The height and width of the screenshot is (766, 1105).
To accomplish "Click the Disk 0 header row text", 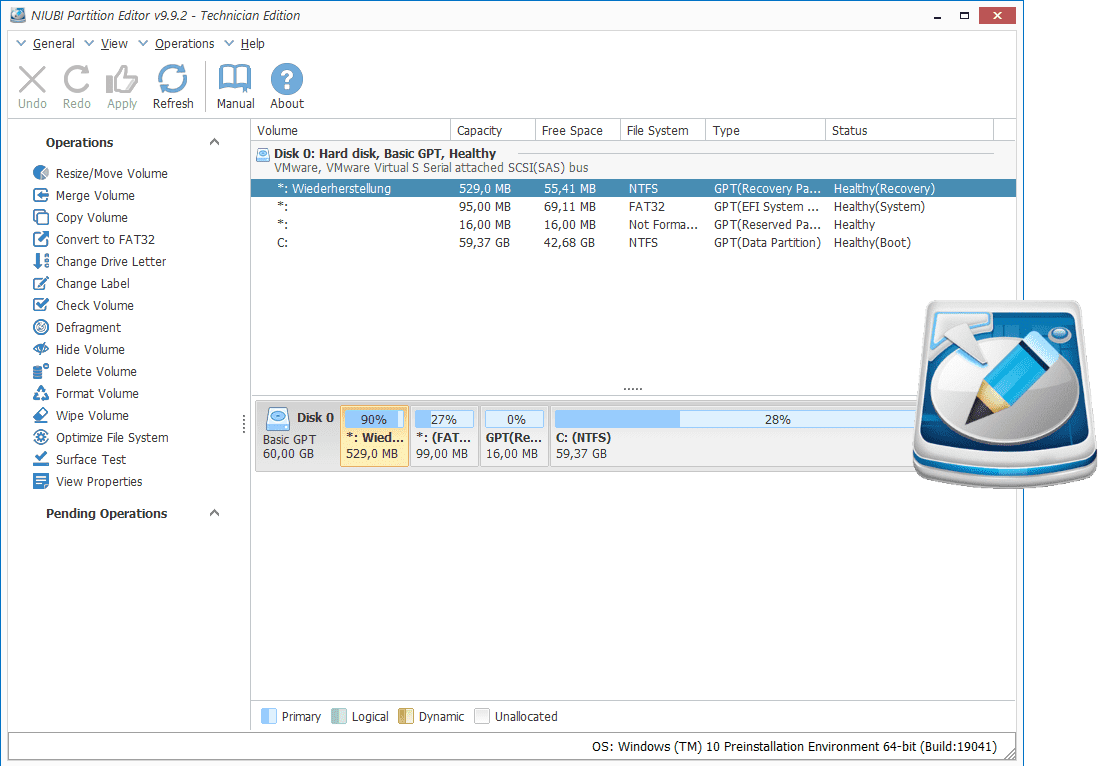I will [x=385, y=154].
